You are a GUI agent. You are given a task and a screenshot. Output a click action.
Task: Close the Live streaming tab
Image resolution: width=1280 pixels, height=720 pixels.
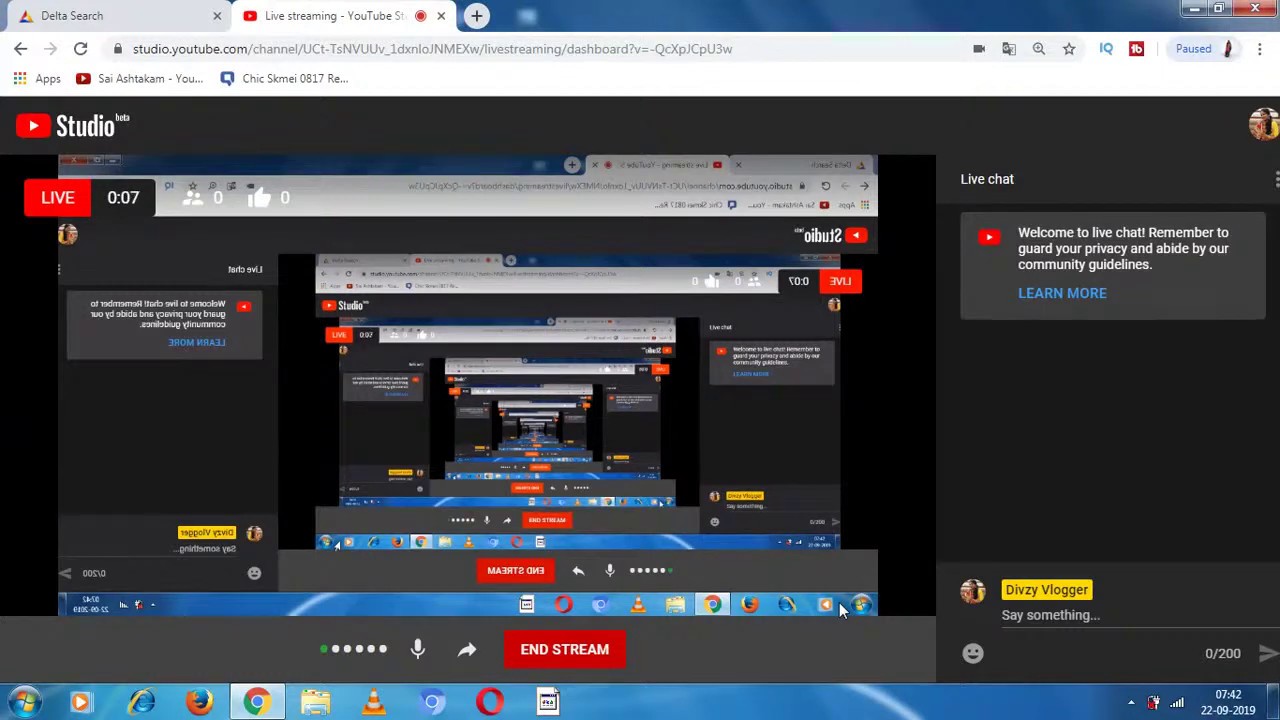(441, 16)
